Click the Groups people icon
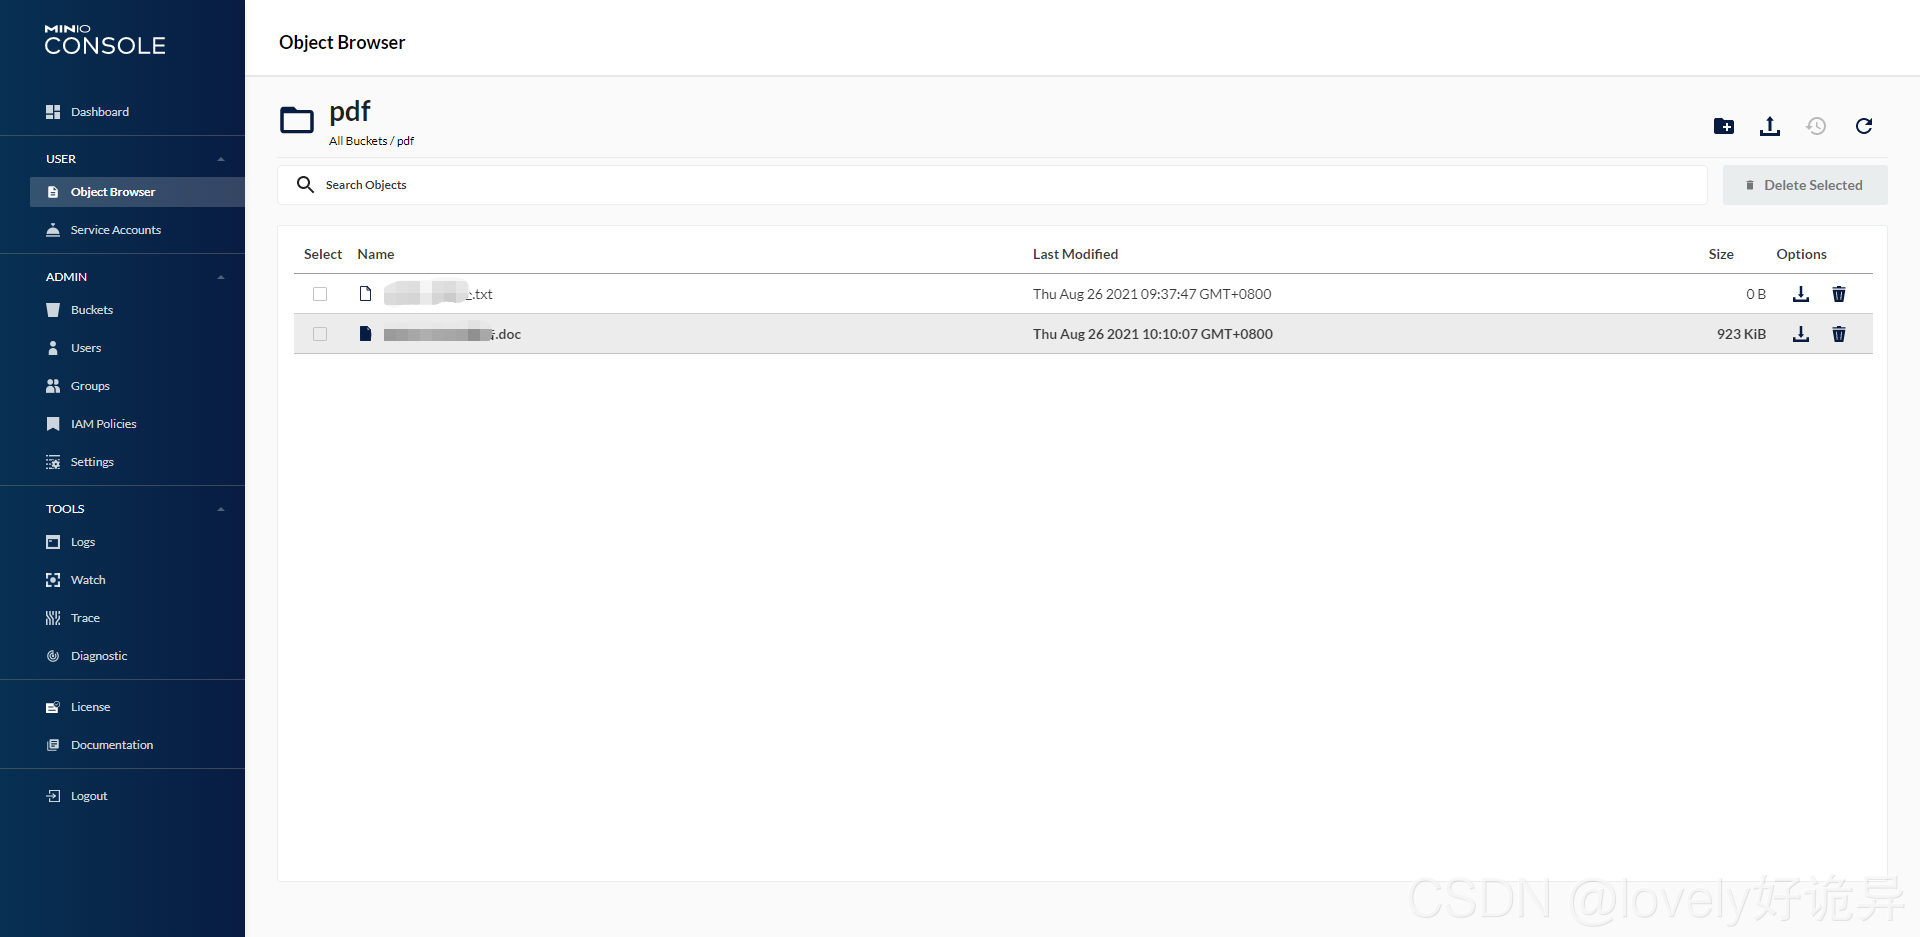The image size is (1920, 937). click(53, 386)
